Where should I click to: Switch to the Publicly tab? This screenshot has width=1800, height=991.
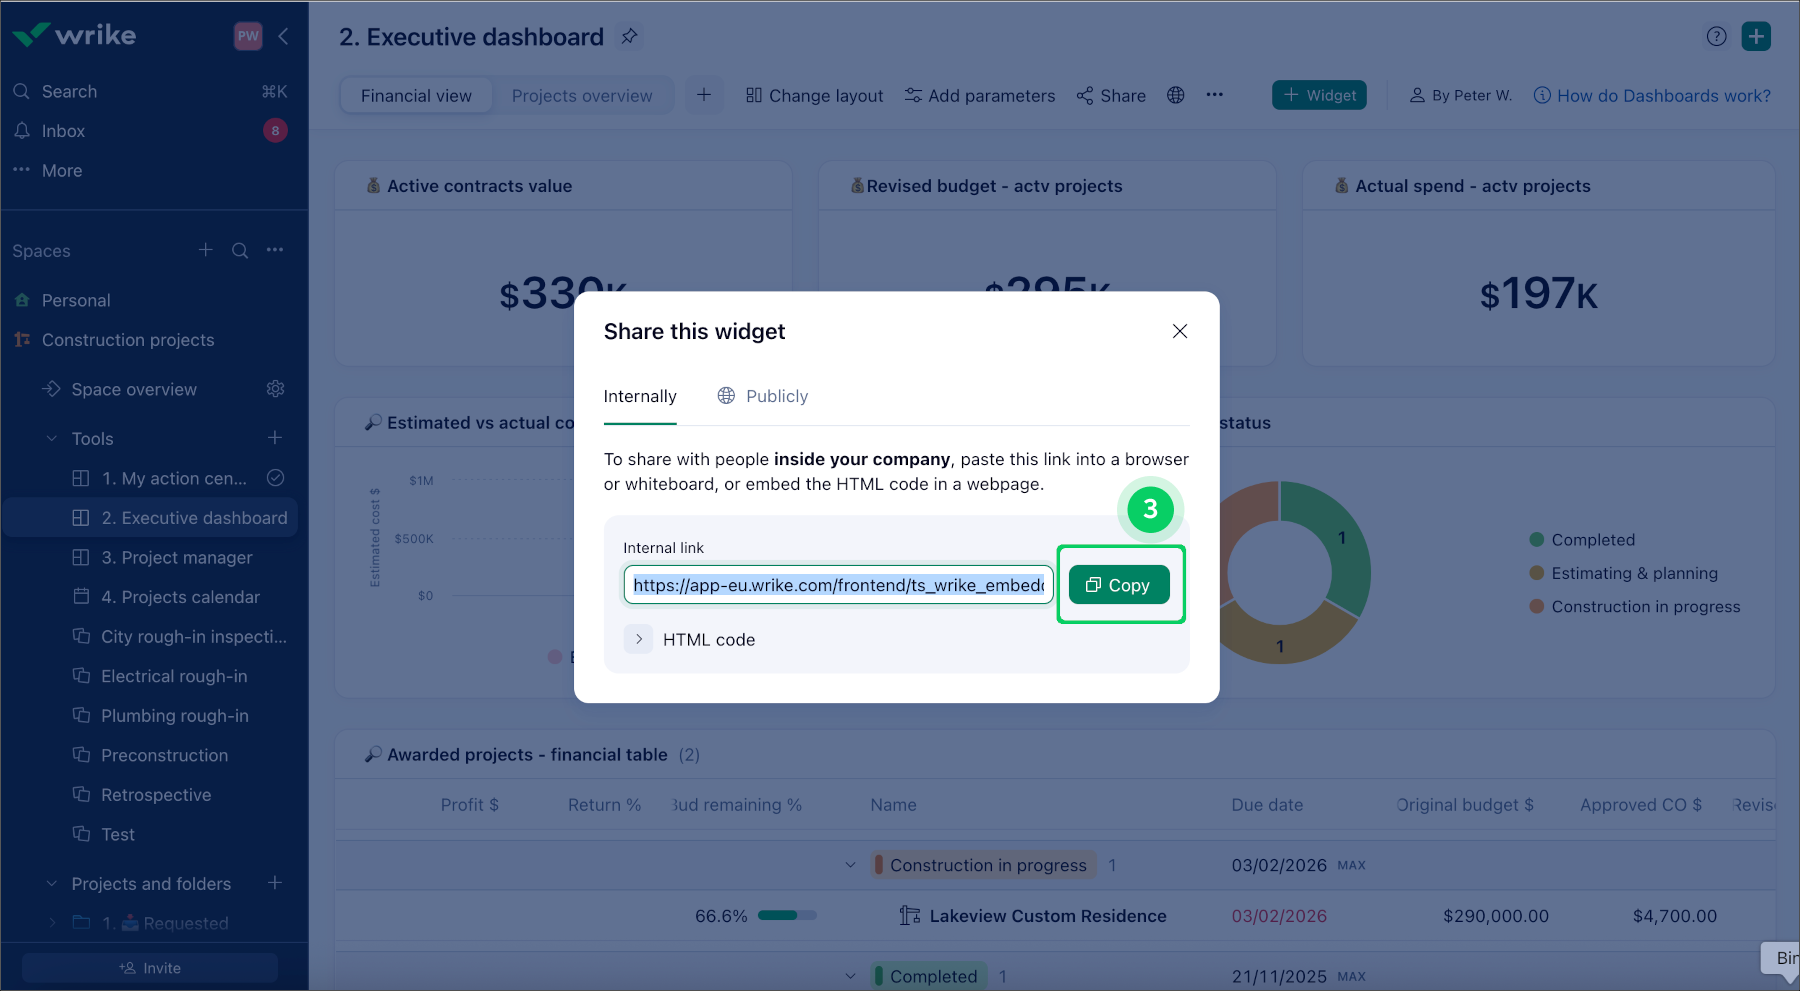point(763,396)
